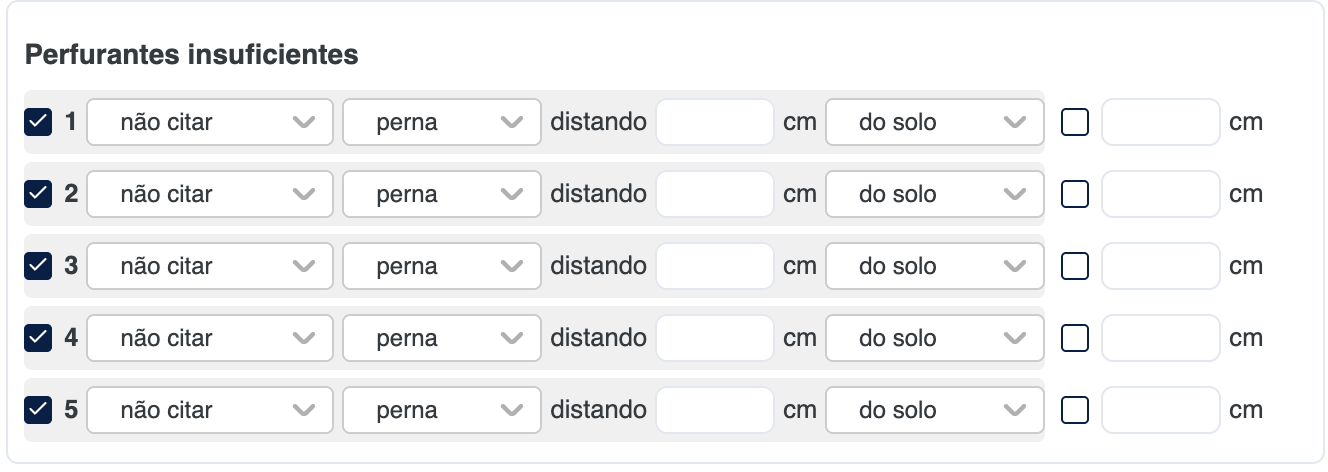Viewport: 1328px width, 472px height.
Task: Tick the empty checkbox at end of row 4
Action: (1075, 338)
